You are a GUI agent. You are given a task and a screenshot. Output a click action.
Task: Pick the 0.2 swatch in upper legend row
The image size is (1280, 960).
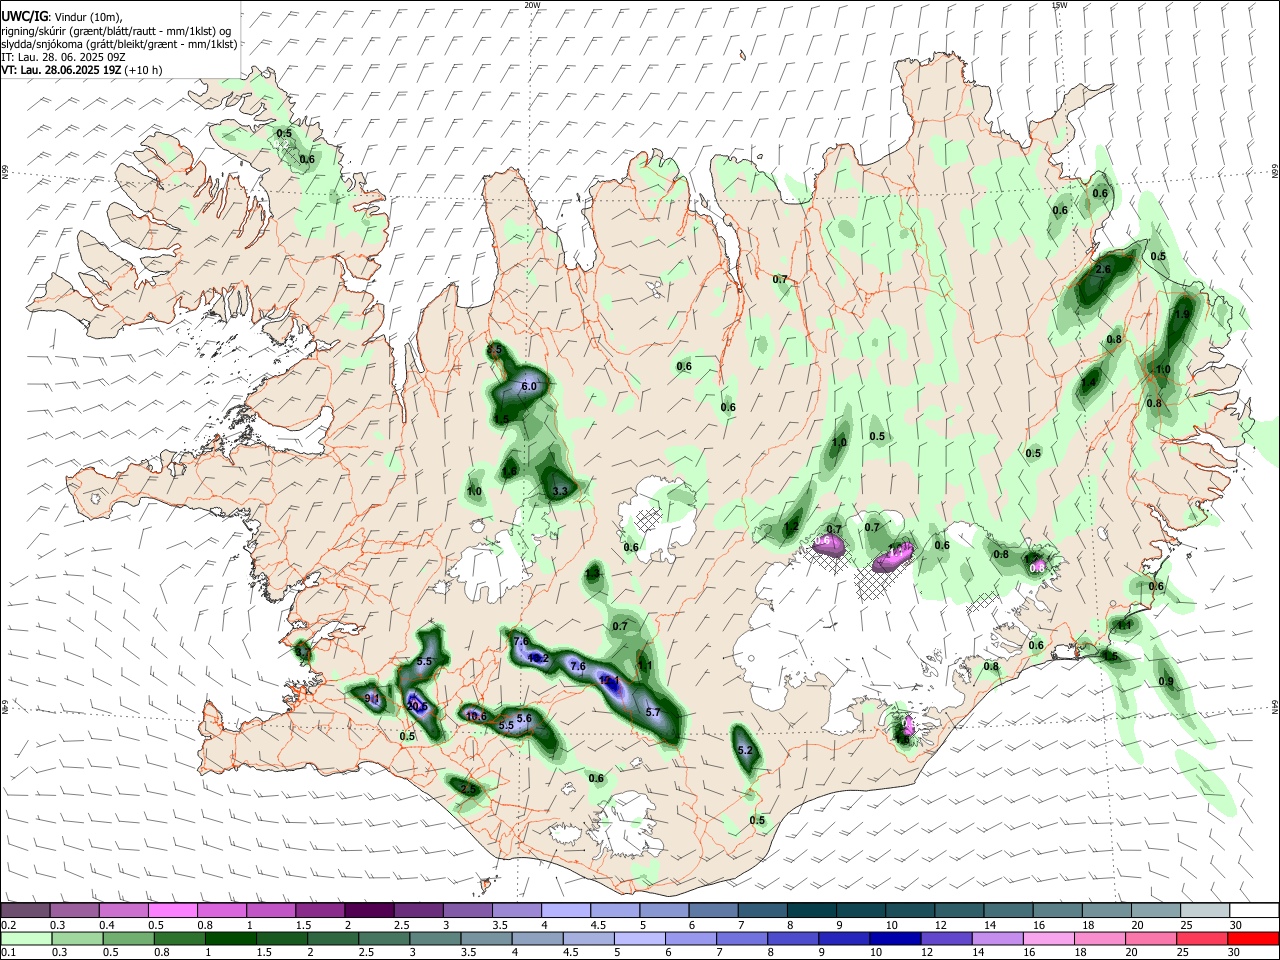click(x=25, y=910)
